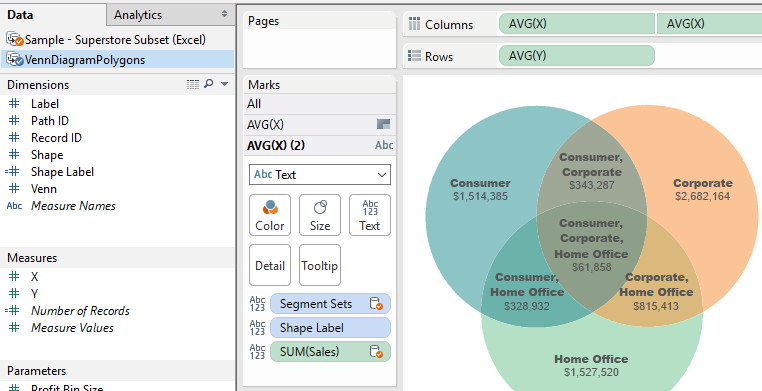Select the Number of Records measure
This screenshot has width=762, height=391.
click(80, 311)
